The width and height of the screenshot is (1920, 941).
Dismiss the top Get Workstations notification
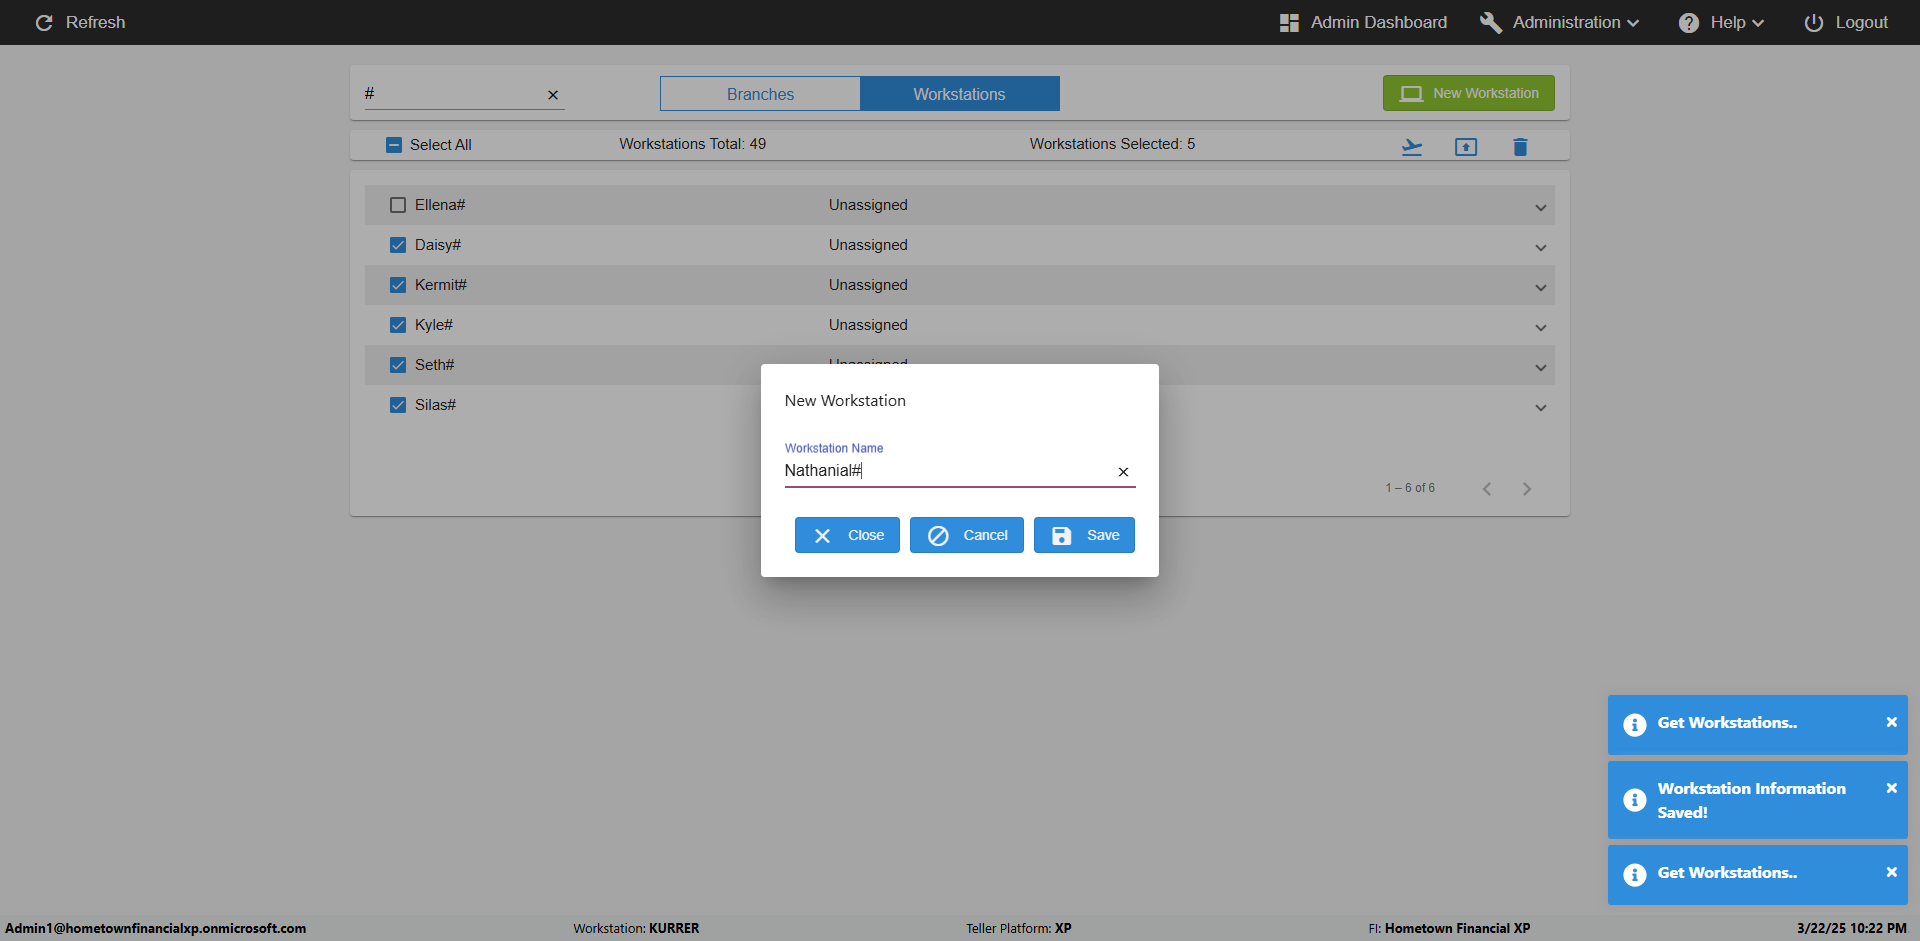pos(1891,722)
